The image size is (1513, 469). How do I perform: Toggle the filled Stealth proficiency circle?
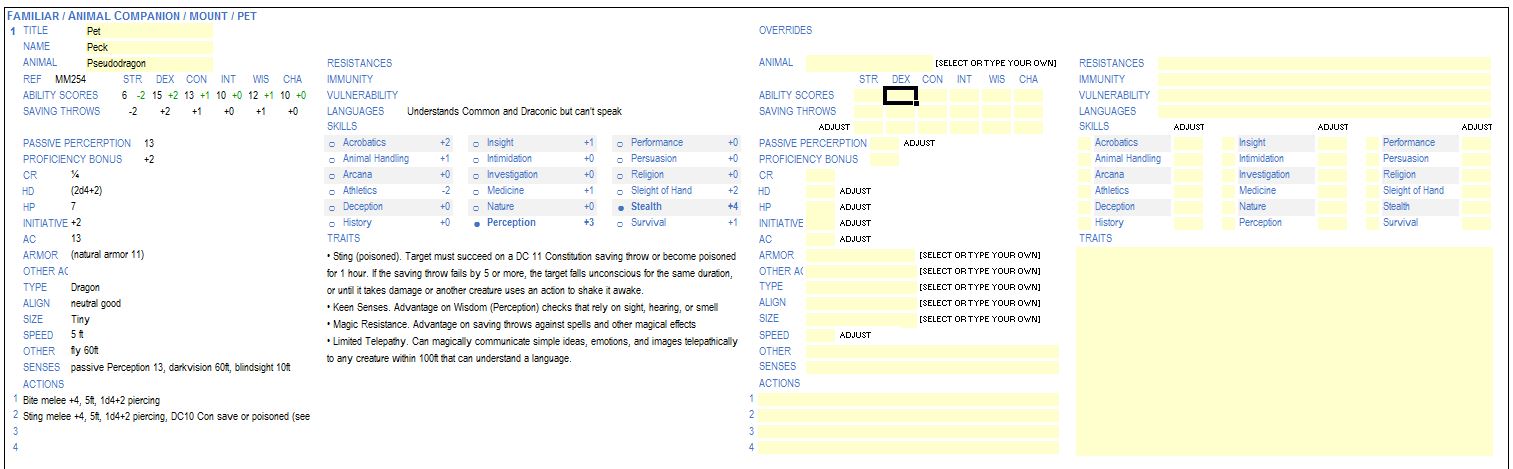[x=620, y=208]
